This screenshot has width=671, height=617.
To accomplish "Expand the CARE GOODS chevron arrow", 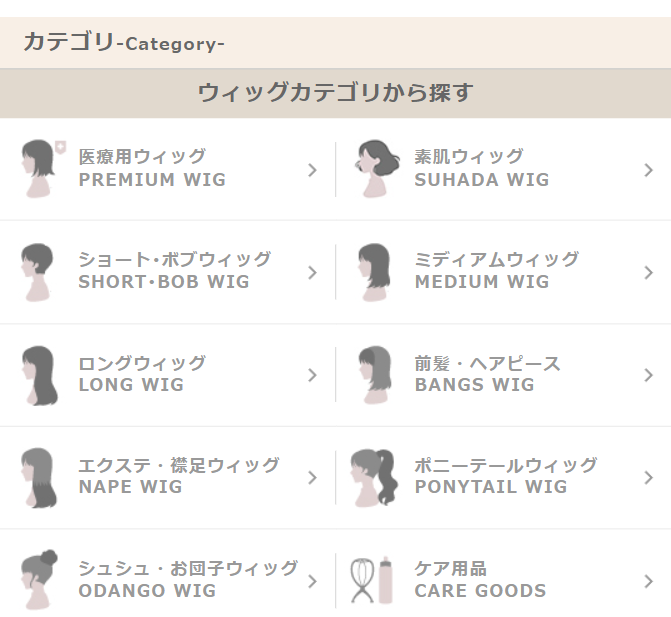I will click(x=648, y=581).
